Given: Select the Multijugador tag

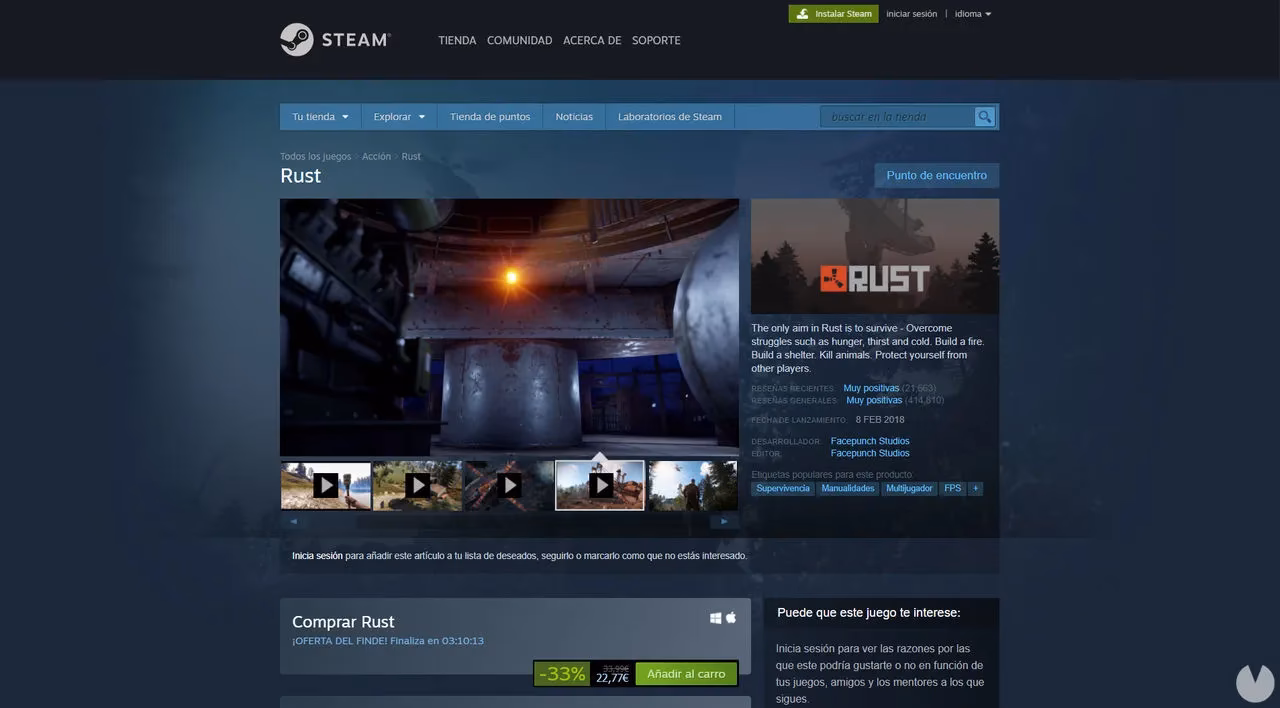Looking at the screenshot, I should [909, 488].
